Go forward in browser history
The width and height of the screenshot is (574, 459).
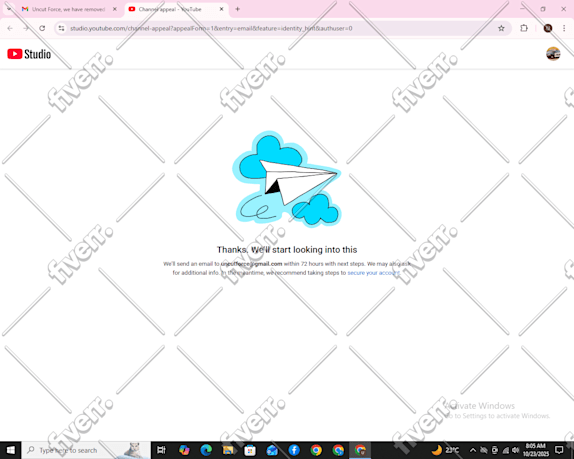[x=26, y=28]
